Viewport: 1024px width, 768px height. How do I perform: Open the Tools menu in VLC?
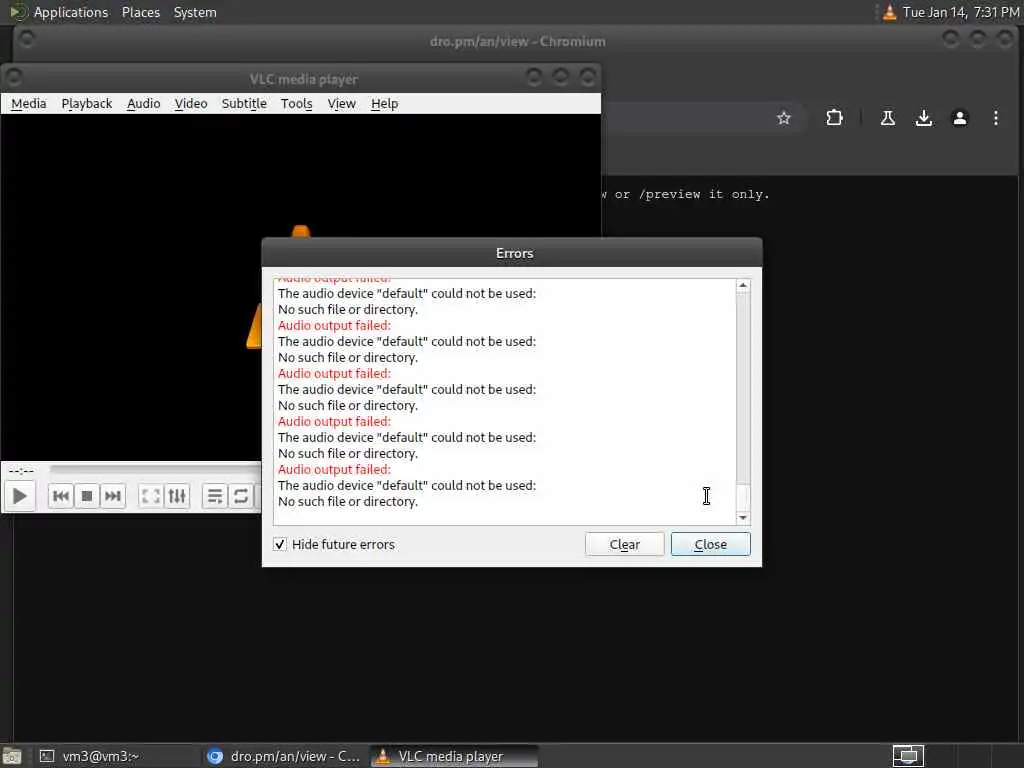click(x=296, y=104)
